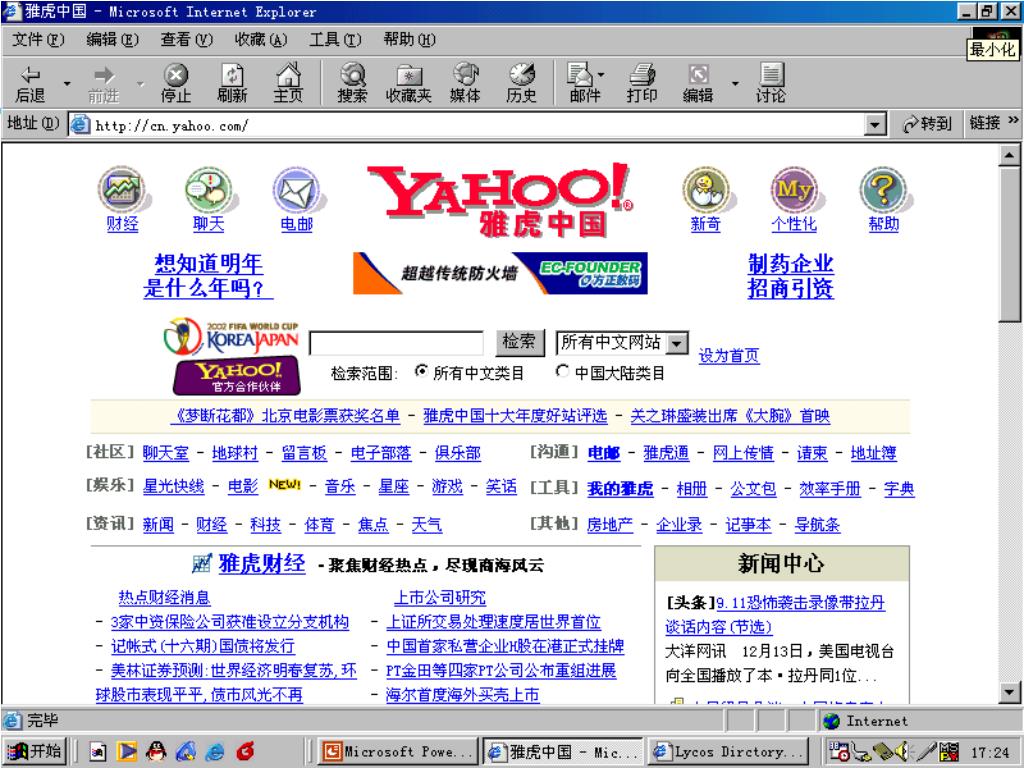Click the 检索 search button
The image size is (1024, 768).
pyautogui.click(x=519, y=342)
